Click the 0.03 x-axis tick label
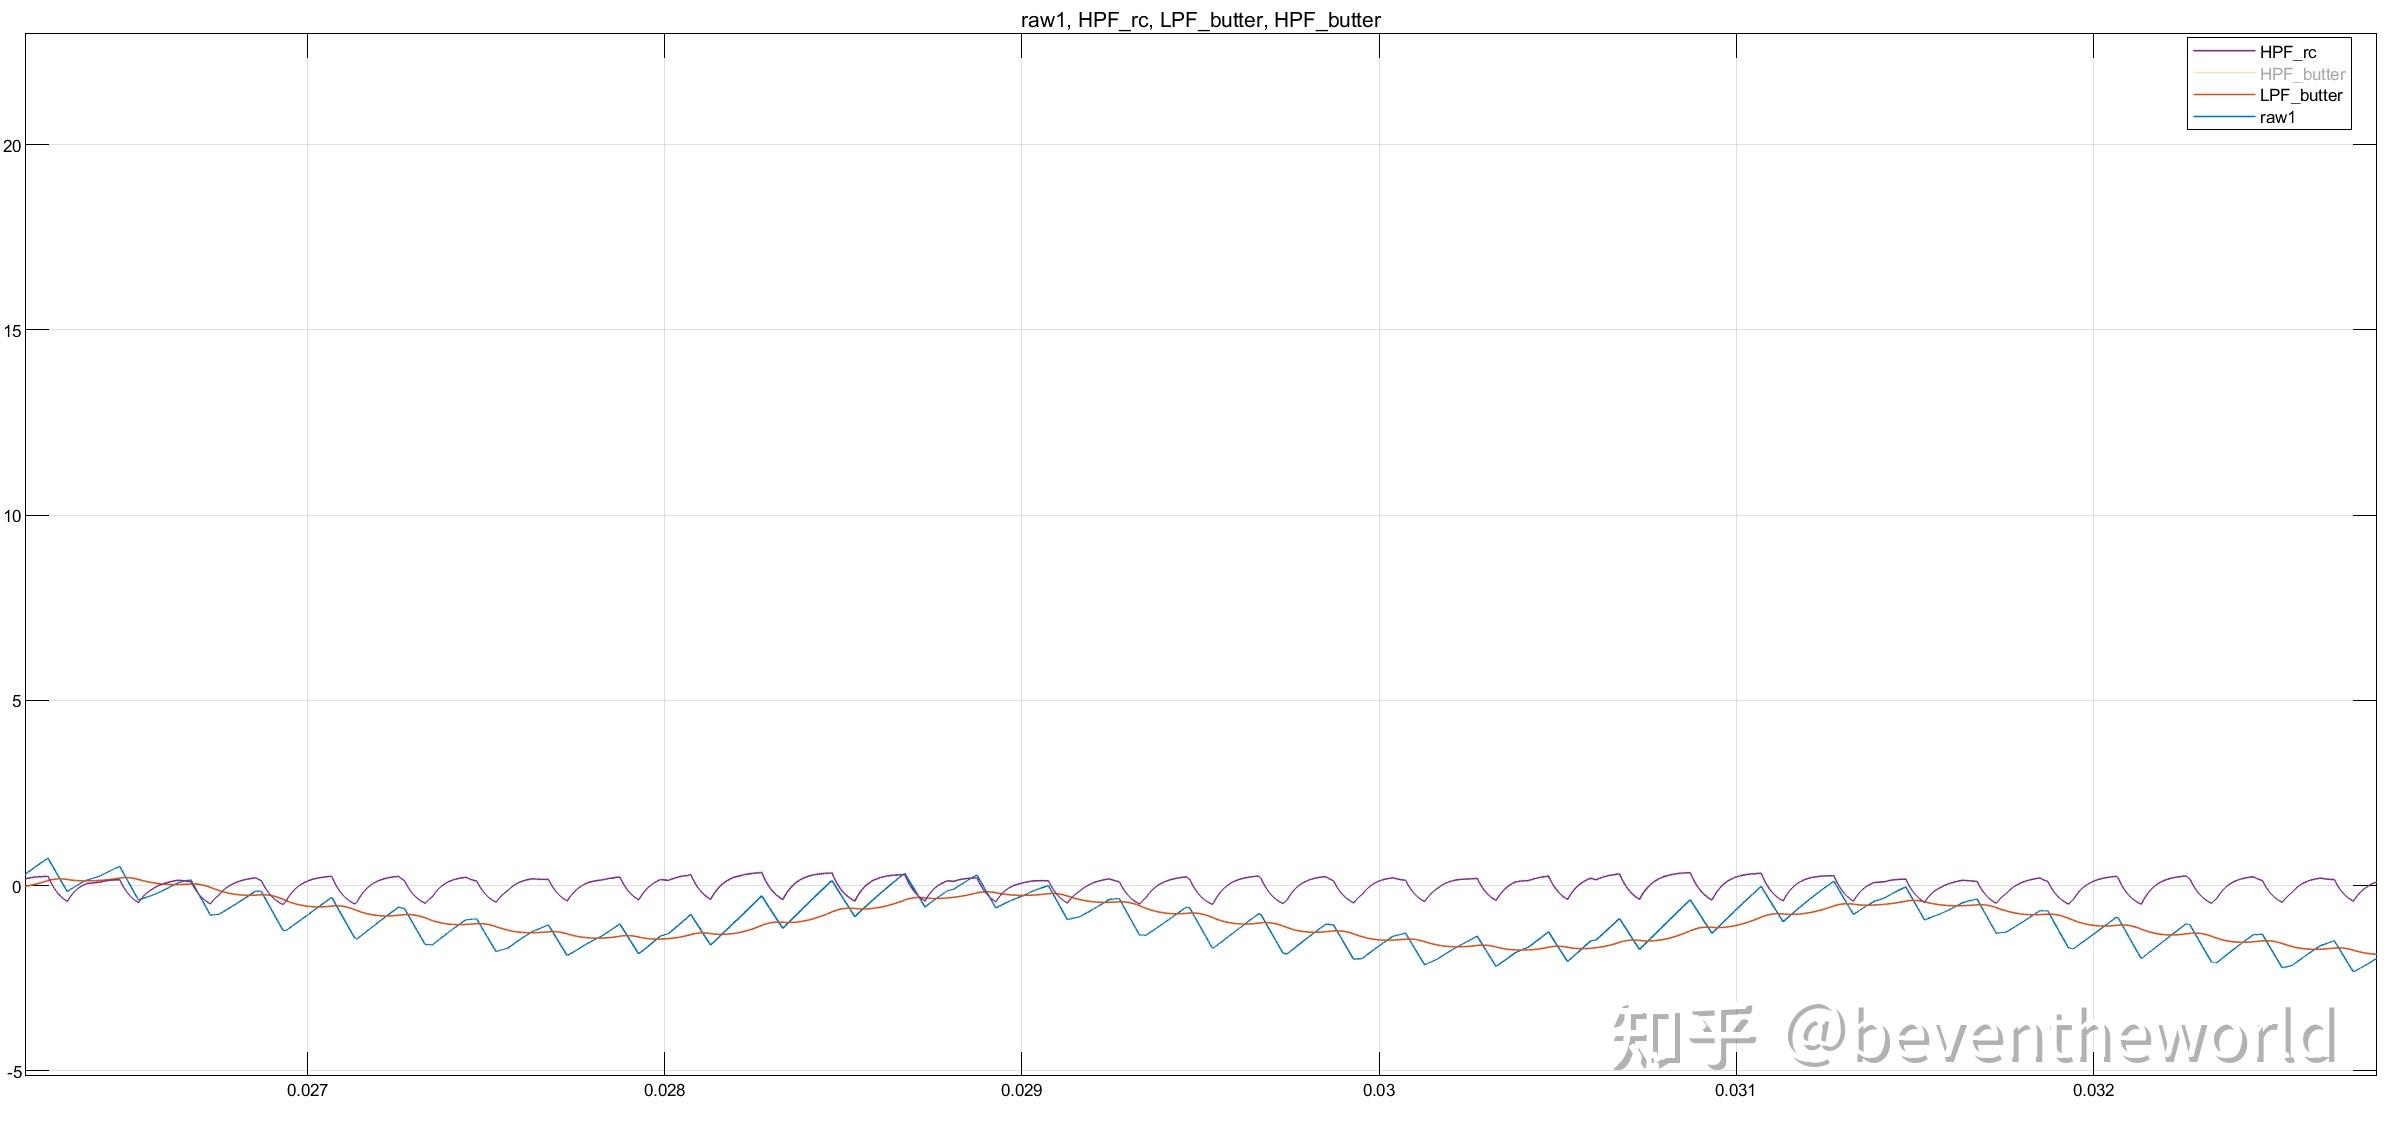The image size is (2400, 1133). (x=1378, y=1090)
